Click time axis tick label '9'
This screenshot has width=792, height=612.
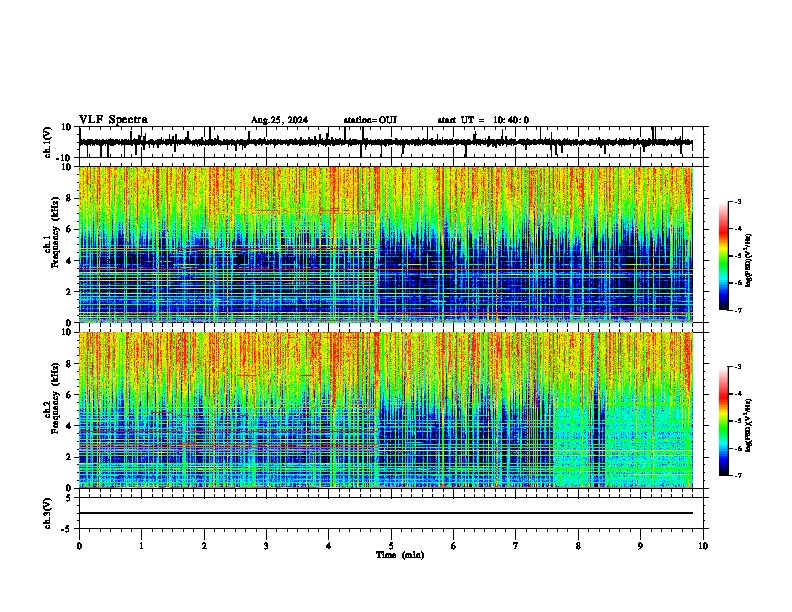640,546
